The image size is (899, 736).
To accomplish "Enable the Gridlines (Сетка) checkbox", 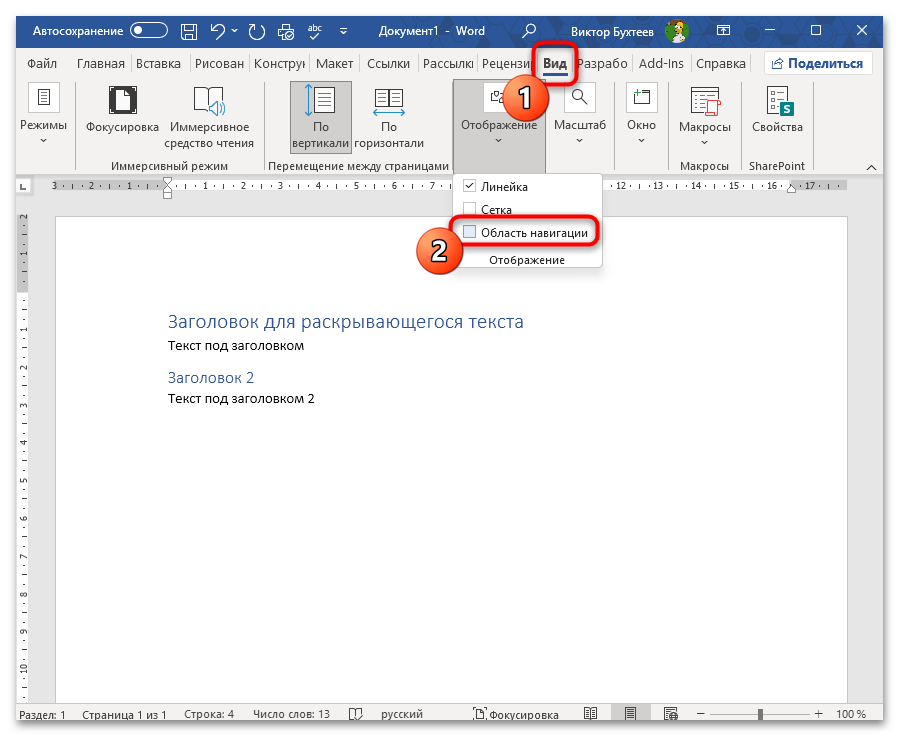I will pos(470,210).
